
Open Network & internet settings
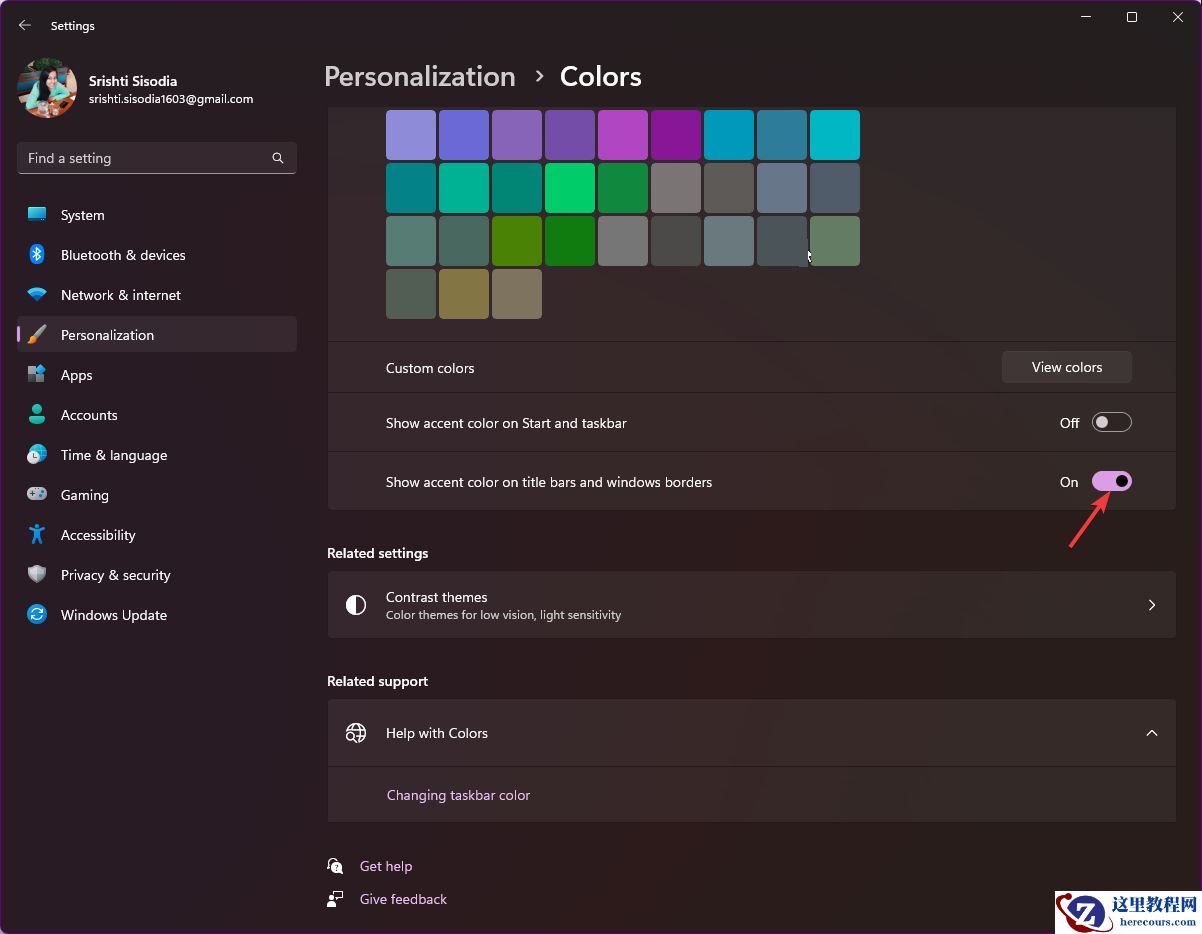157,295
